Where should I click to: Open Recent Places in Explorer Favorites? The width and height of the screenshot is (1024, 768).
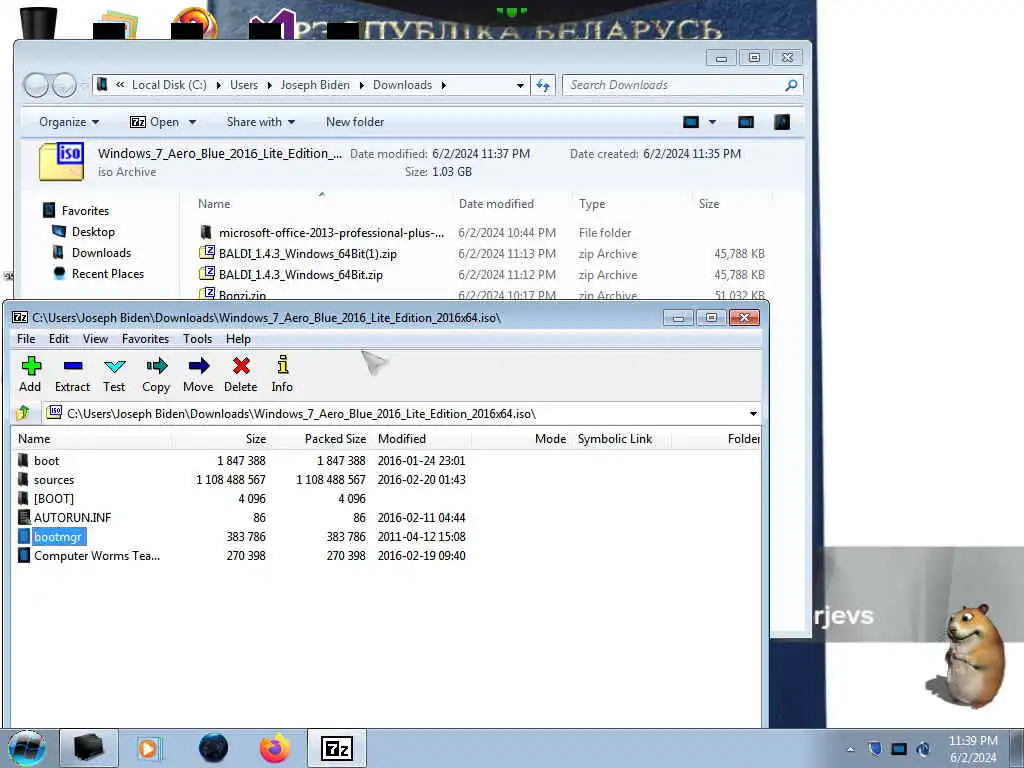pyautogui.click(x=99, y=274)
